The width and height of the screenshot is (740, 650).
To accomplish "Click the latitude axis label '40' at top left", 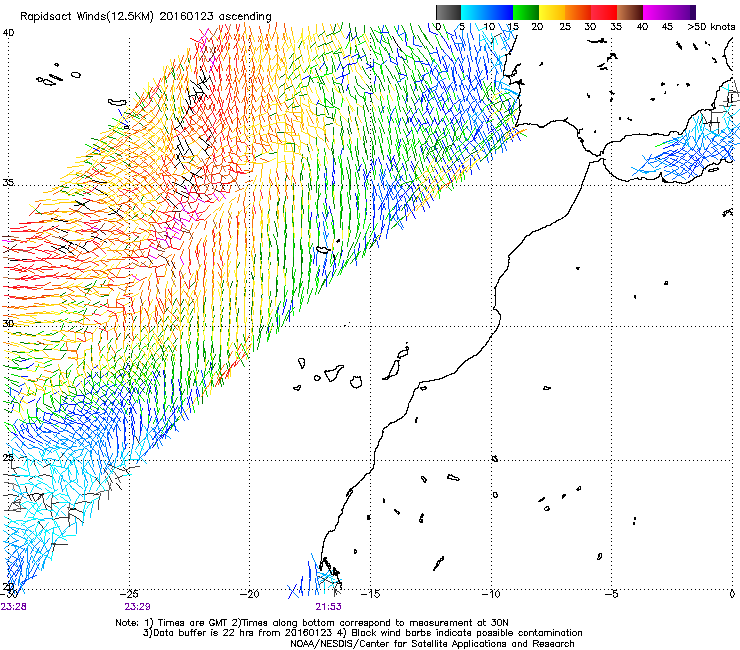I will coord(8,33).
